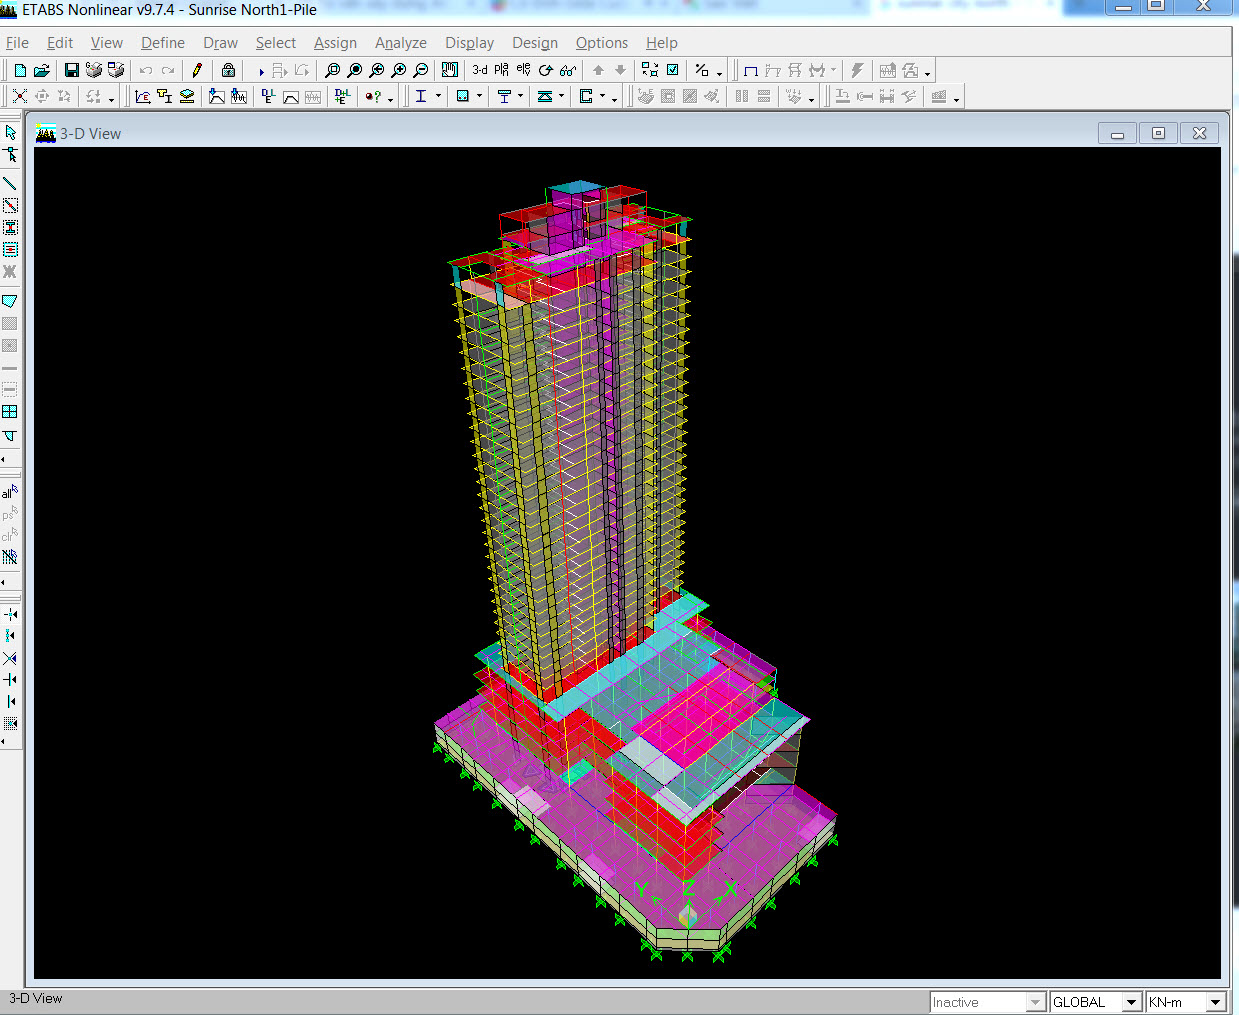Select the Draw Areas polygon tool
Viewport: 1239px width, 1015px height.
(x=10, y=301)
